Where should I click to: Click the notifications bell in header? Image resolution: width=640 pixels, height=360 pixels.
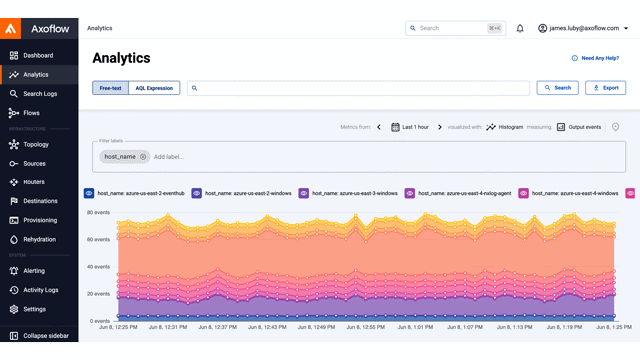[520, 28]
